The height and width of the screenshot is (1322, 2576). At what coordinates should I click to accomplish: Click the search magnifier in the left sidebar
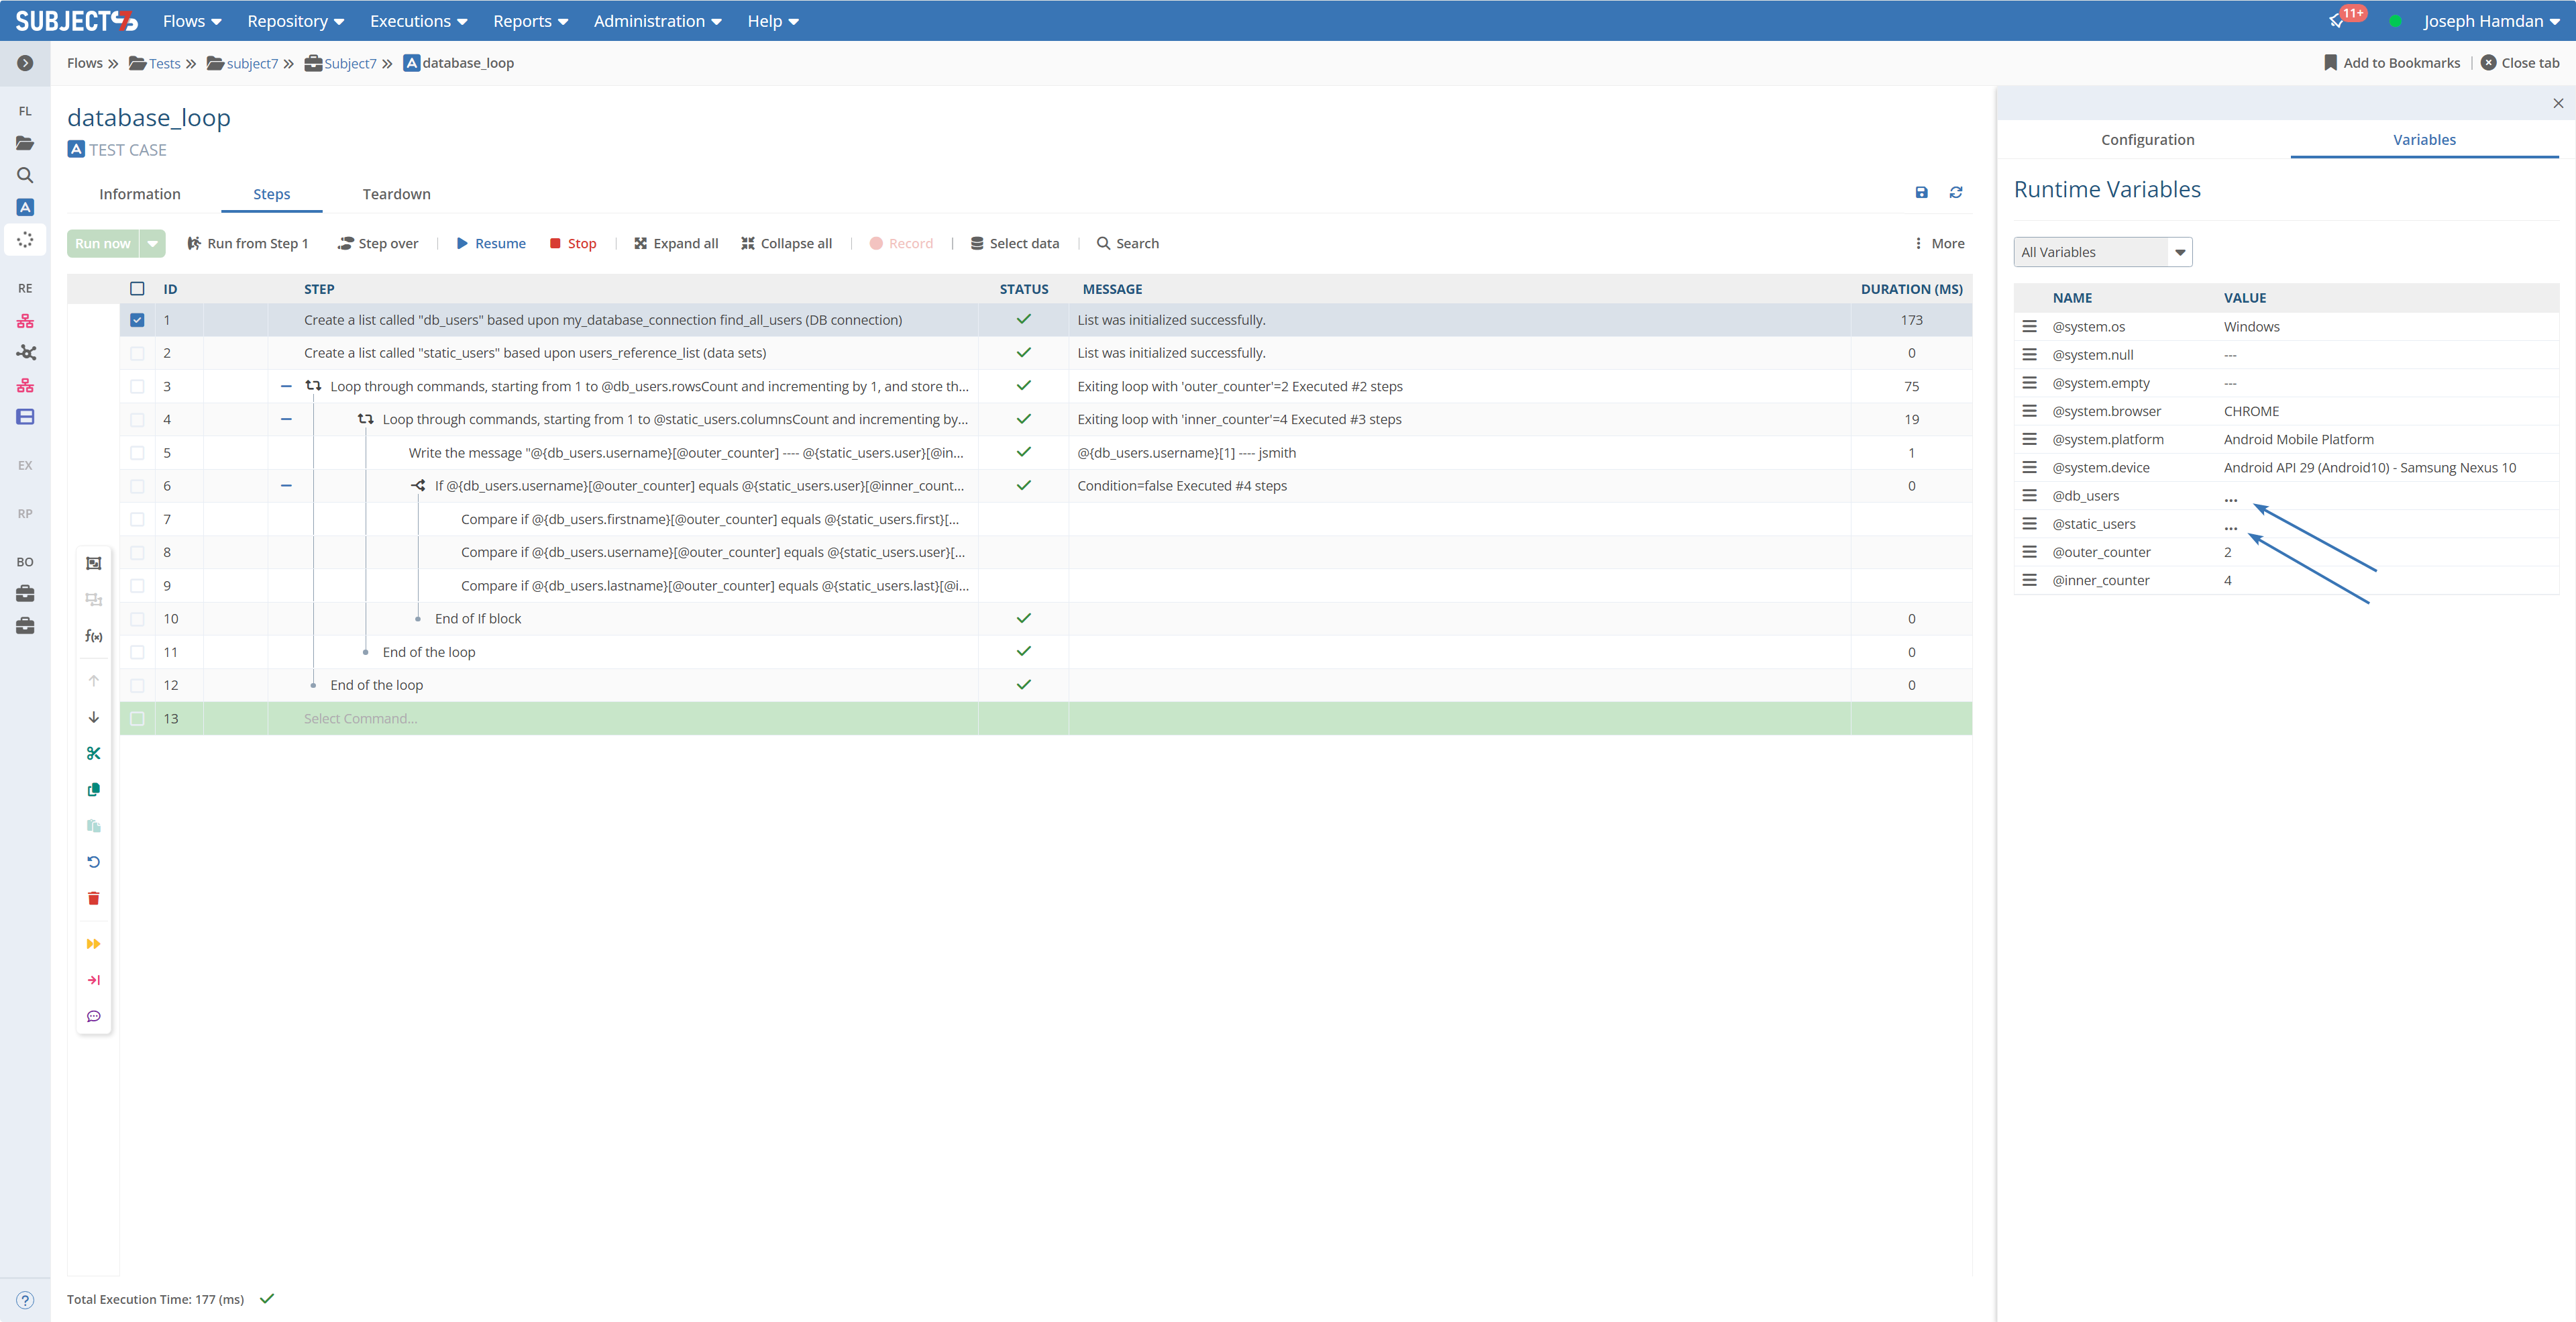pos(25,175)
